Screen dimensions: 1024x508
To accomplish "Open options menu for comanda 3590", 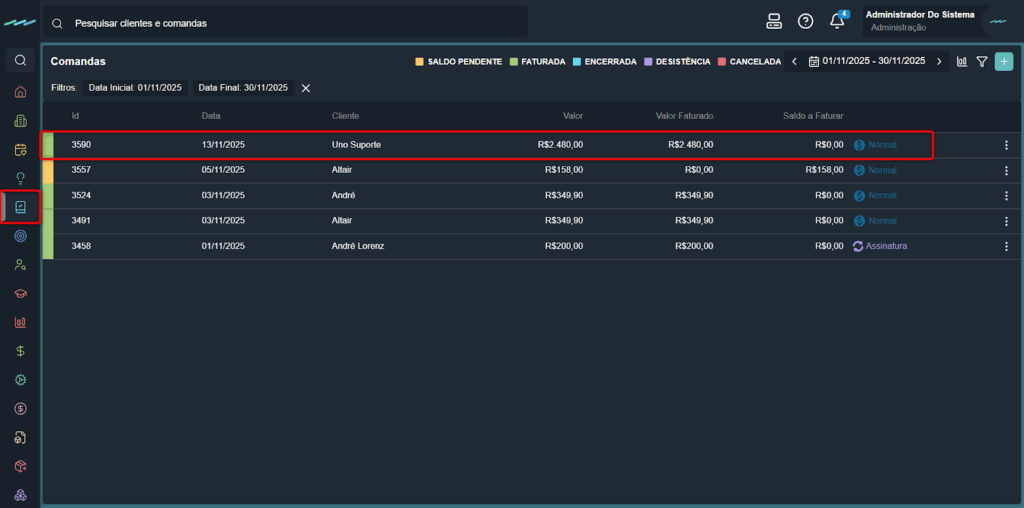I will (x=1006, y=145).
